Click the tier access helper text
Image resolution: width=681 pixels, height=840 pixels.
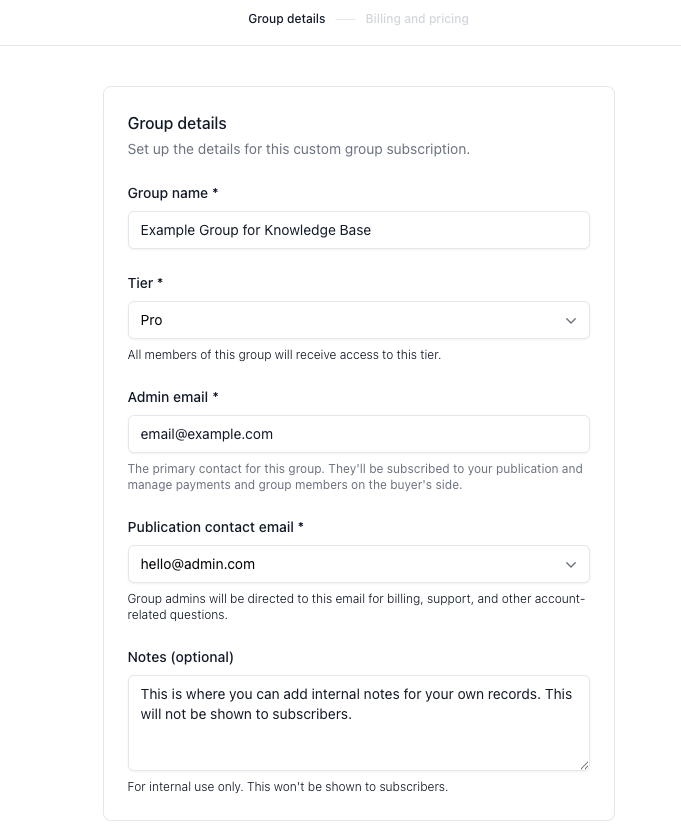pos(284,355)
